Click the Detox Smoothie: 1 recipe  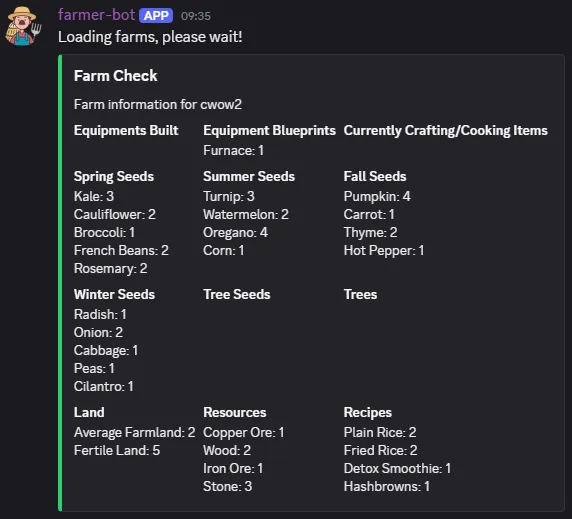click(x=397, y=468)
